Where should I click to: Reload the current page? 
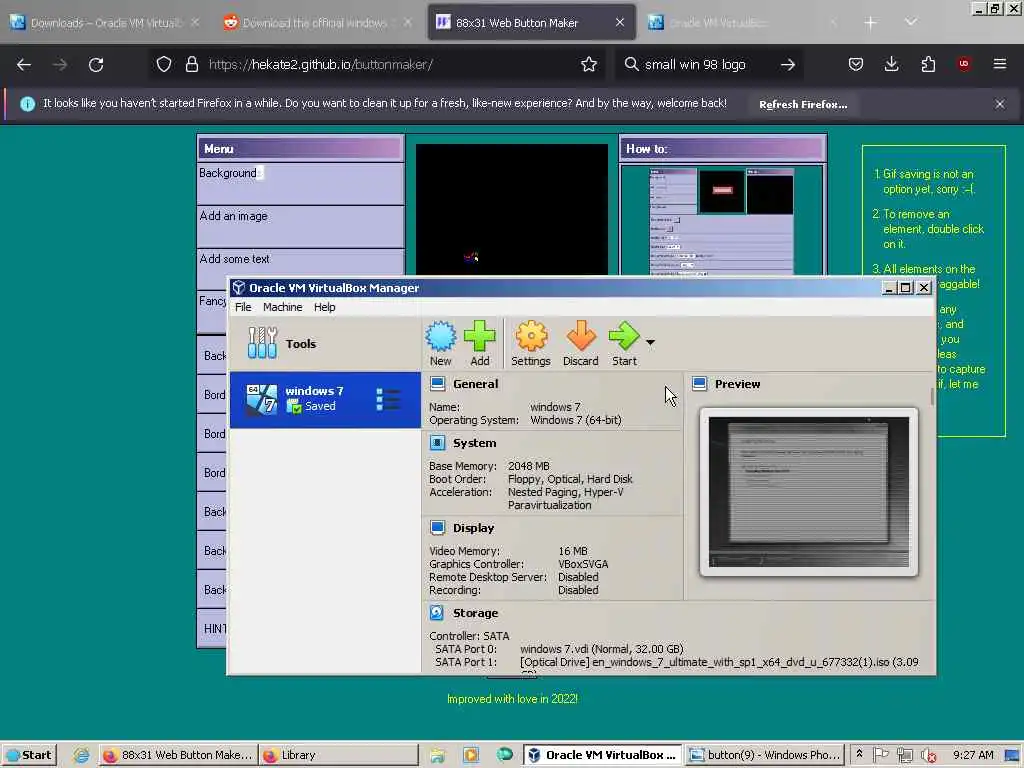(96, 65)
